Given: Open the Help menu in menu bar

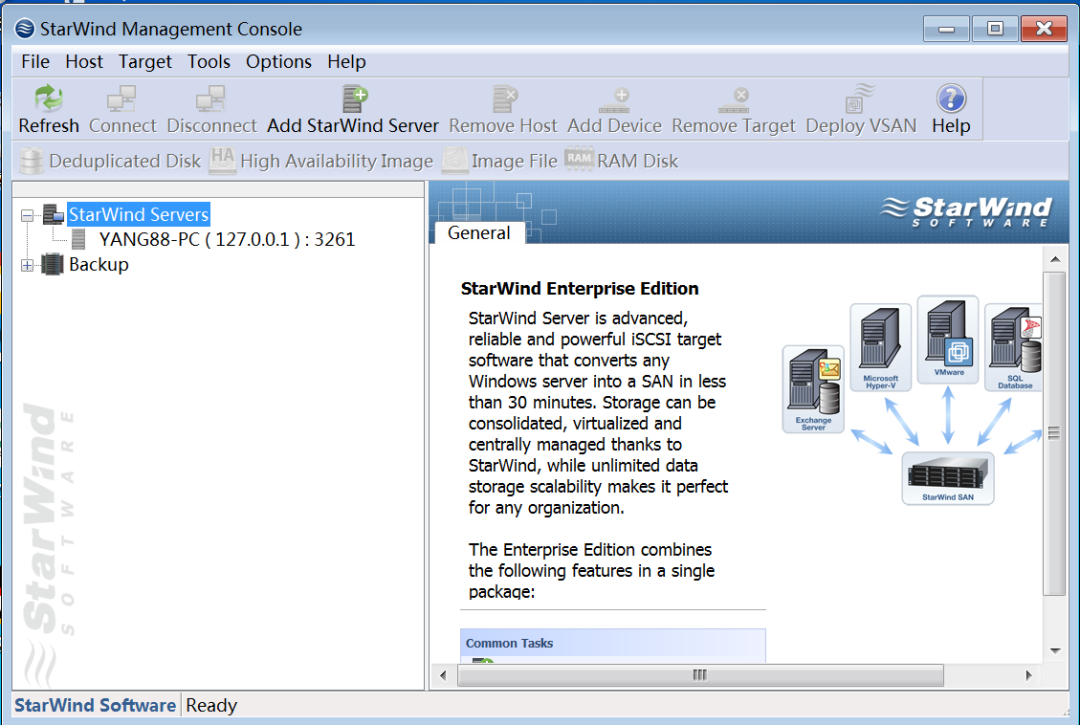Looking at the screenshot, I should (346, 62).
